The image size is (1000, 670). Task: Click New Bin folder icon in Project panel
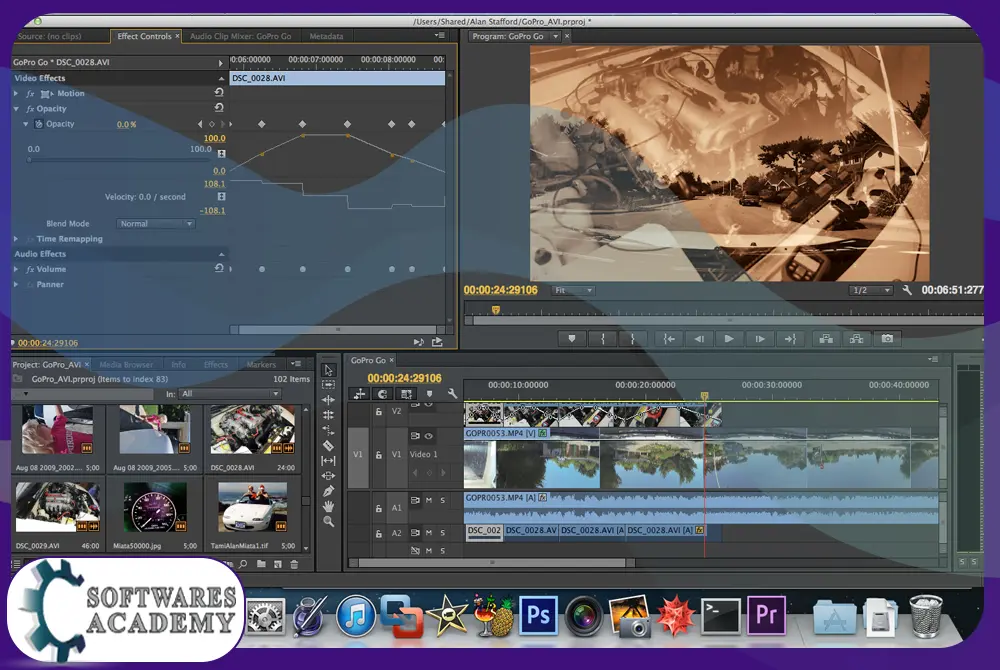pyautogui.click(x=261, y=564)
